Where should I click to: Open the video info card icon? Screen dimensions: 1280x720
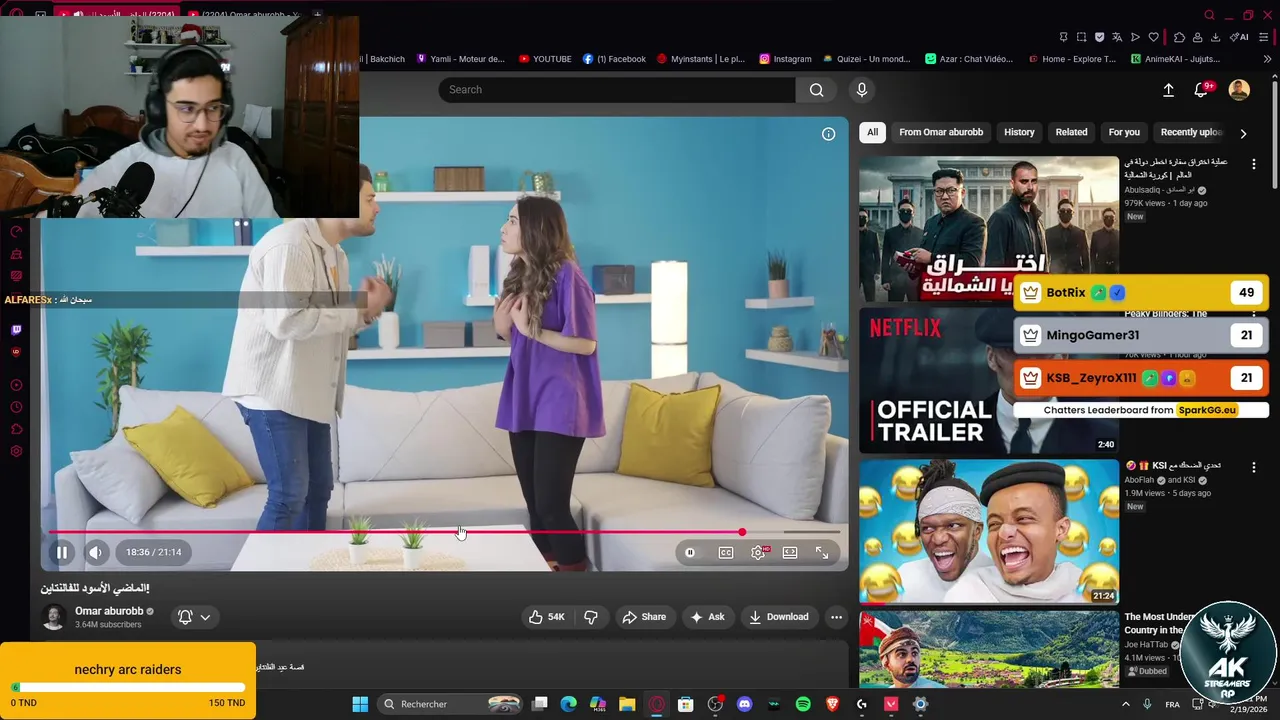(x=828, y=134)
